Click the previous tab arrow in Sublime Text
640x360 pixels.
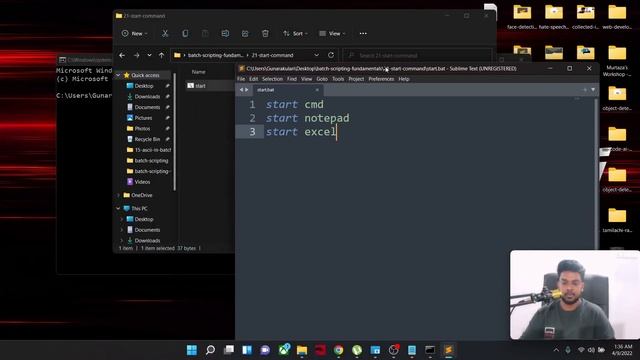coord(241,90)
